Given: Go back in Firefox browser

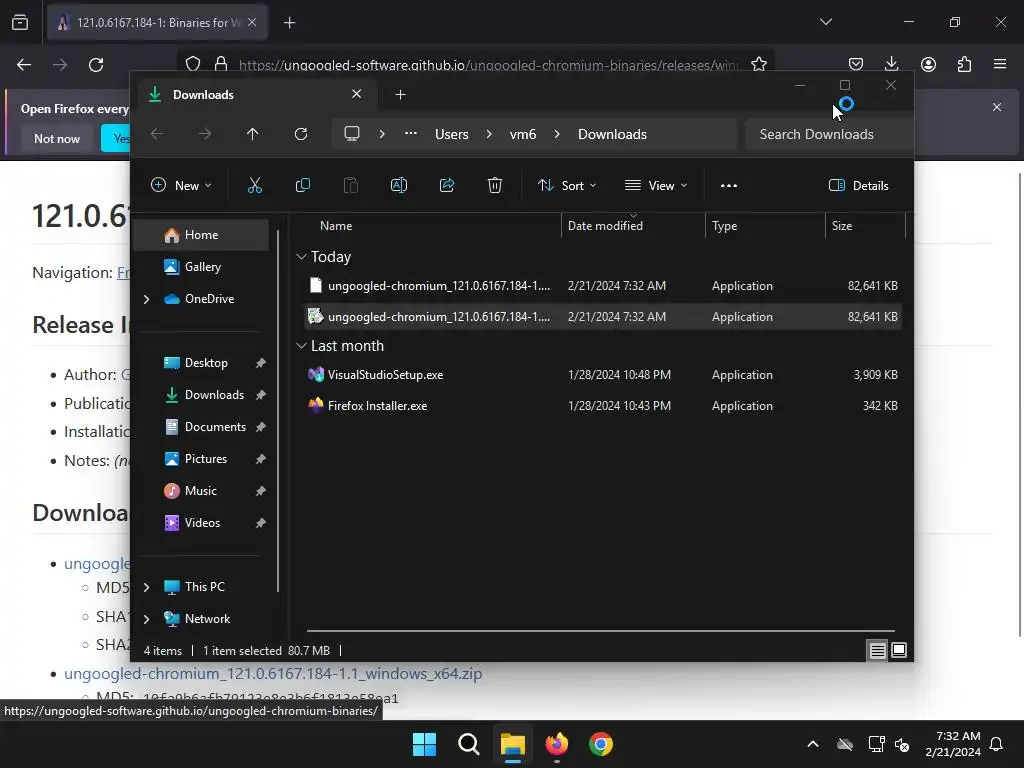Looking at the screenshot, I should click(24, 65).
